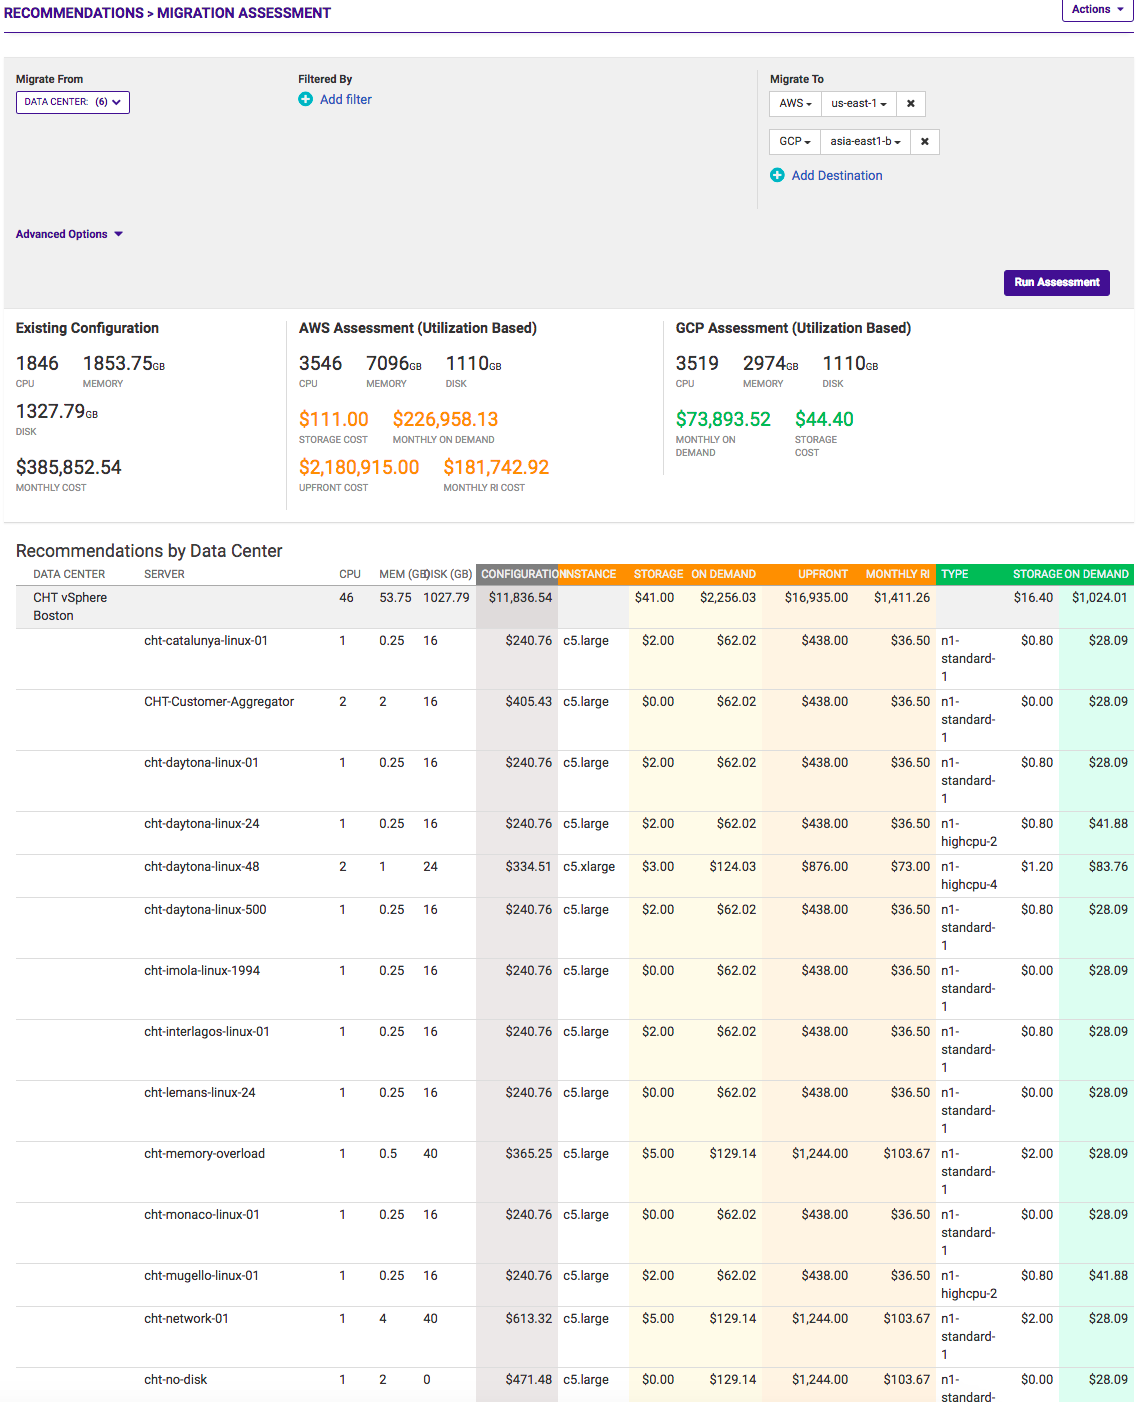Click the Run Assessment button
This screenshot has width=1144, height=1402.
click(x=1056, y=283)
